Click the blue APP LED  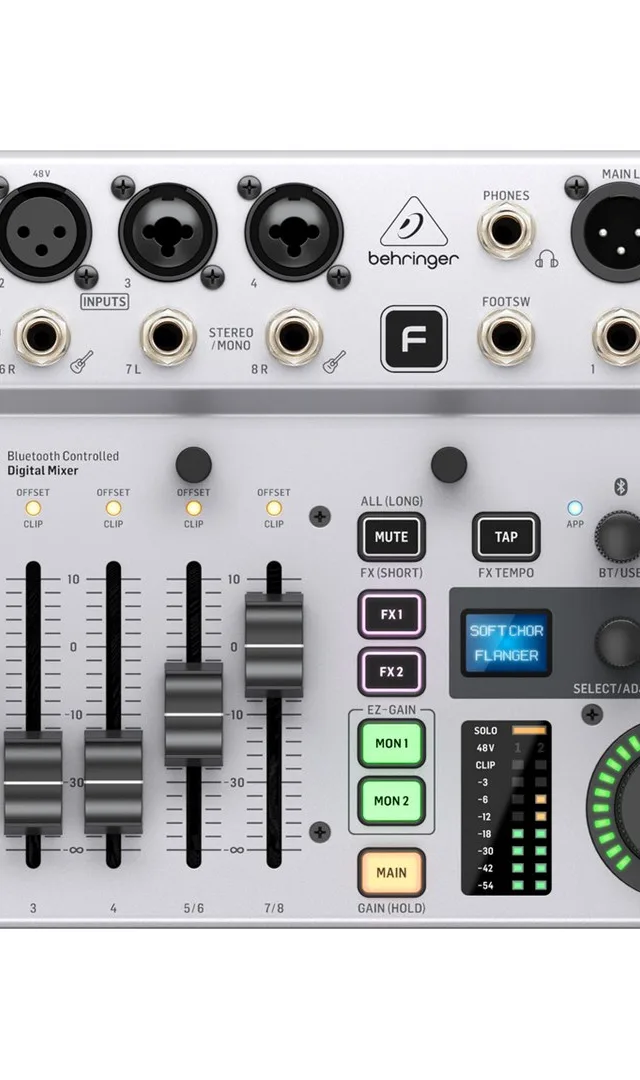click(x=575, y=508)
